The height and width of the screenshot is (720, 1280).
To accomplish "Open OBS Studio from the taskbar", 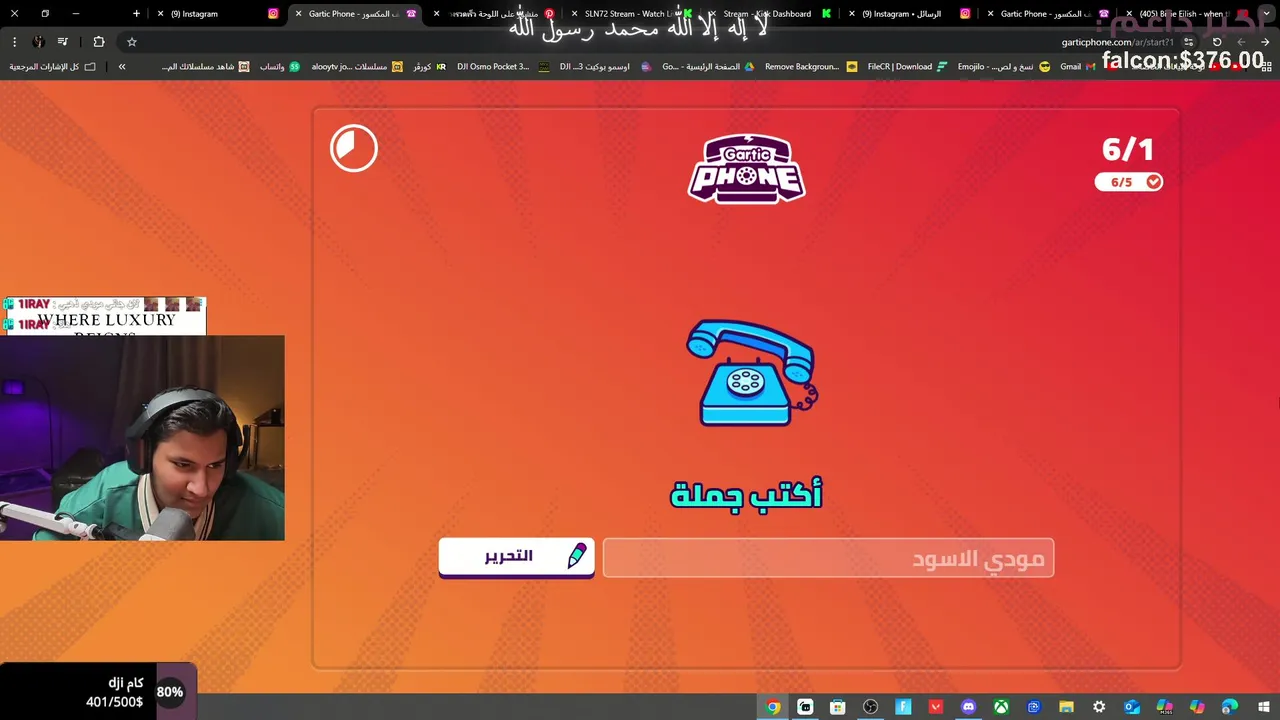I will 871,707.
